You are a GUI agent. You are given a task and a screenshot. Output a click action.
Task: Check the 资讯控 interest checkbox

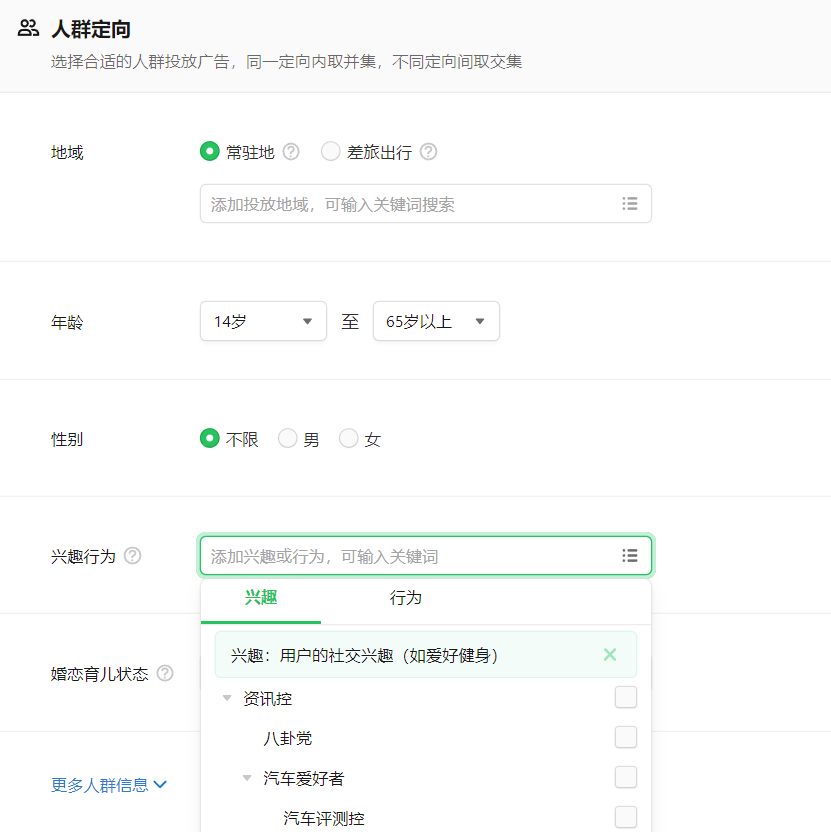[625, 697]
